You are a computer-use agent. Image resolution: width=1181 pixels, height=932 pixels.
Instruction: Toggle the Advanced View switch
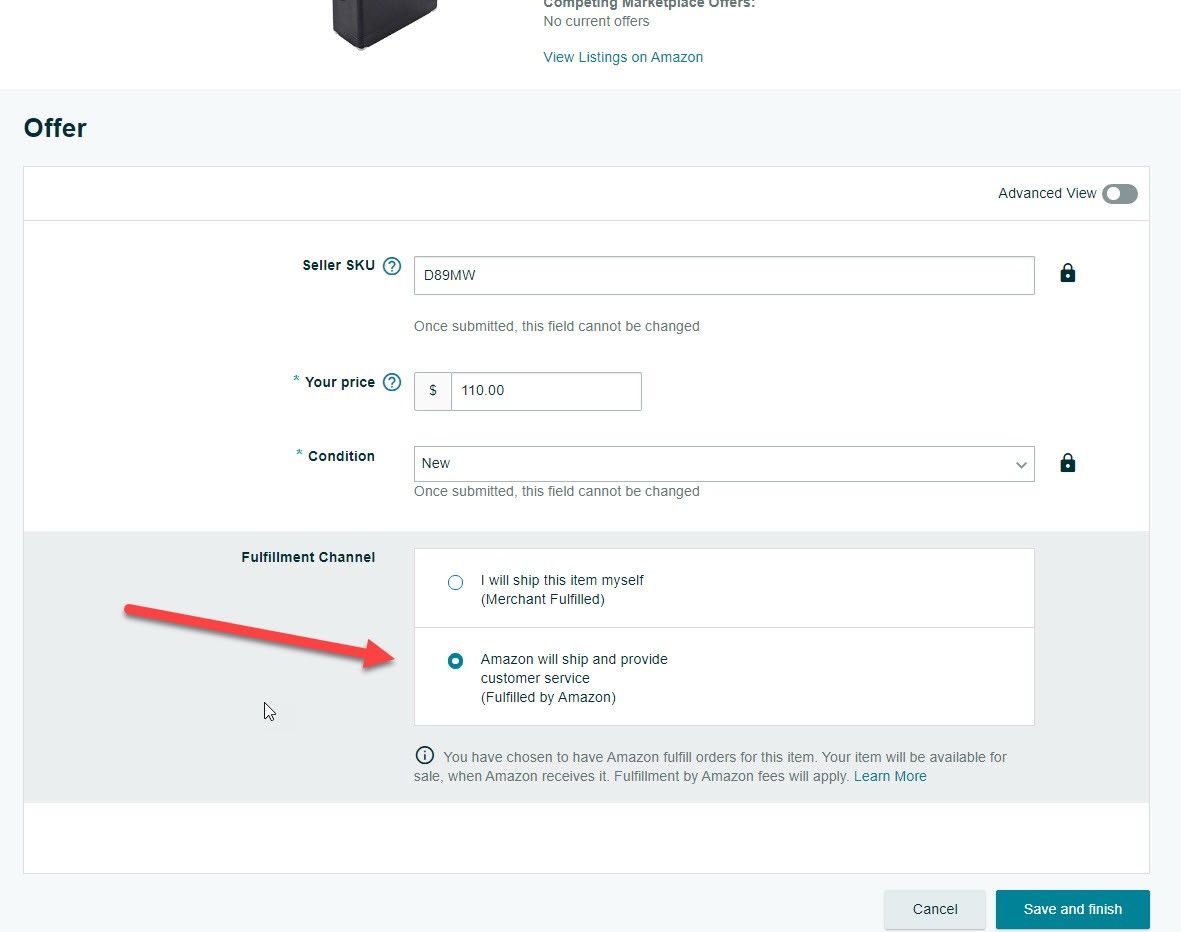[x=1119, y=194]
